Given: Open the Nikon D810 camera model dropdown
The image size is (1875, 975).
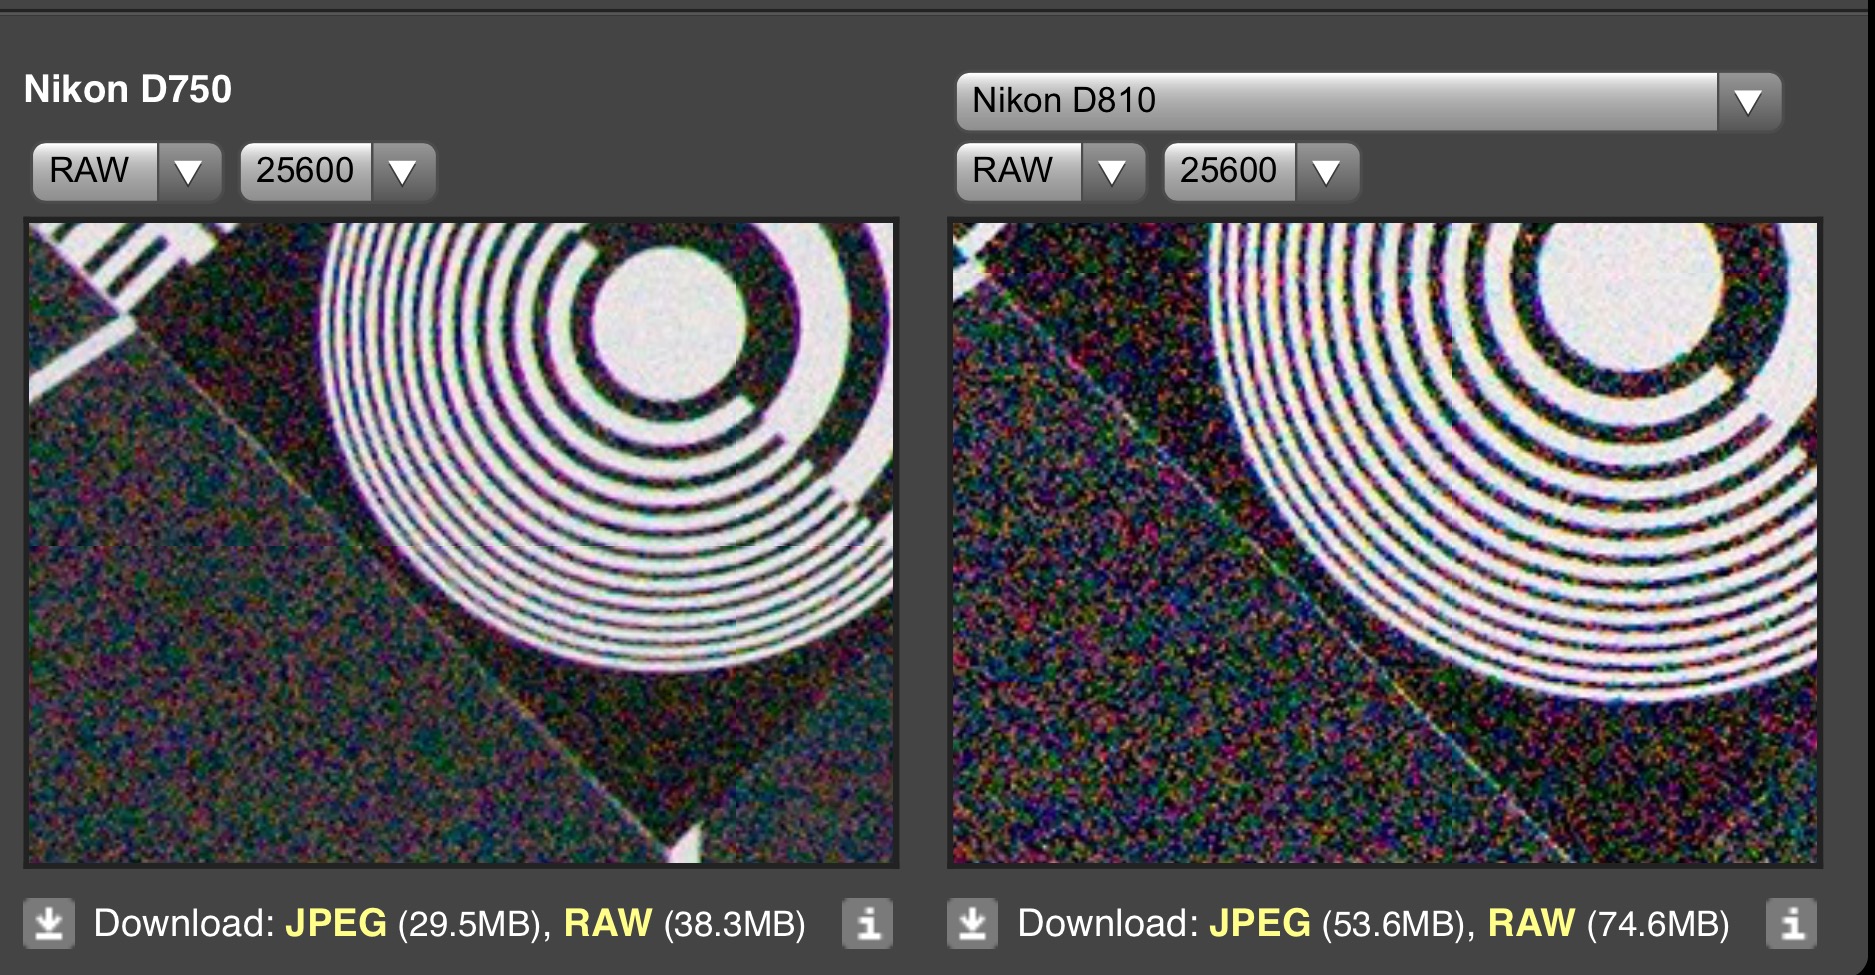Looking at the screenshot, I should (1337, 102).
